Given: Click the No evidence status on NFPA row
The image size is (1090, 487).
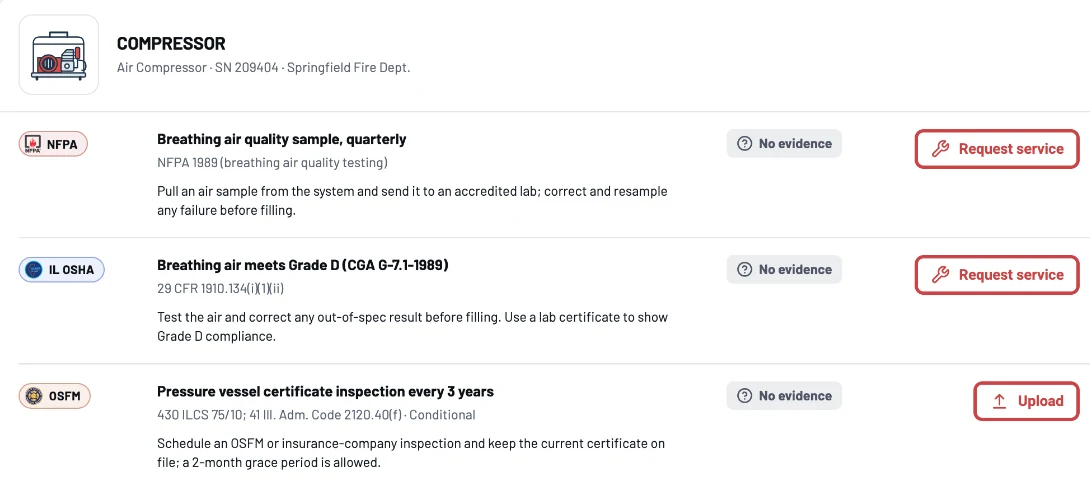Looking at the screenshot, I should [x=784, y=144].
